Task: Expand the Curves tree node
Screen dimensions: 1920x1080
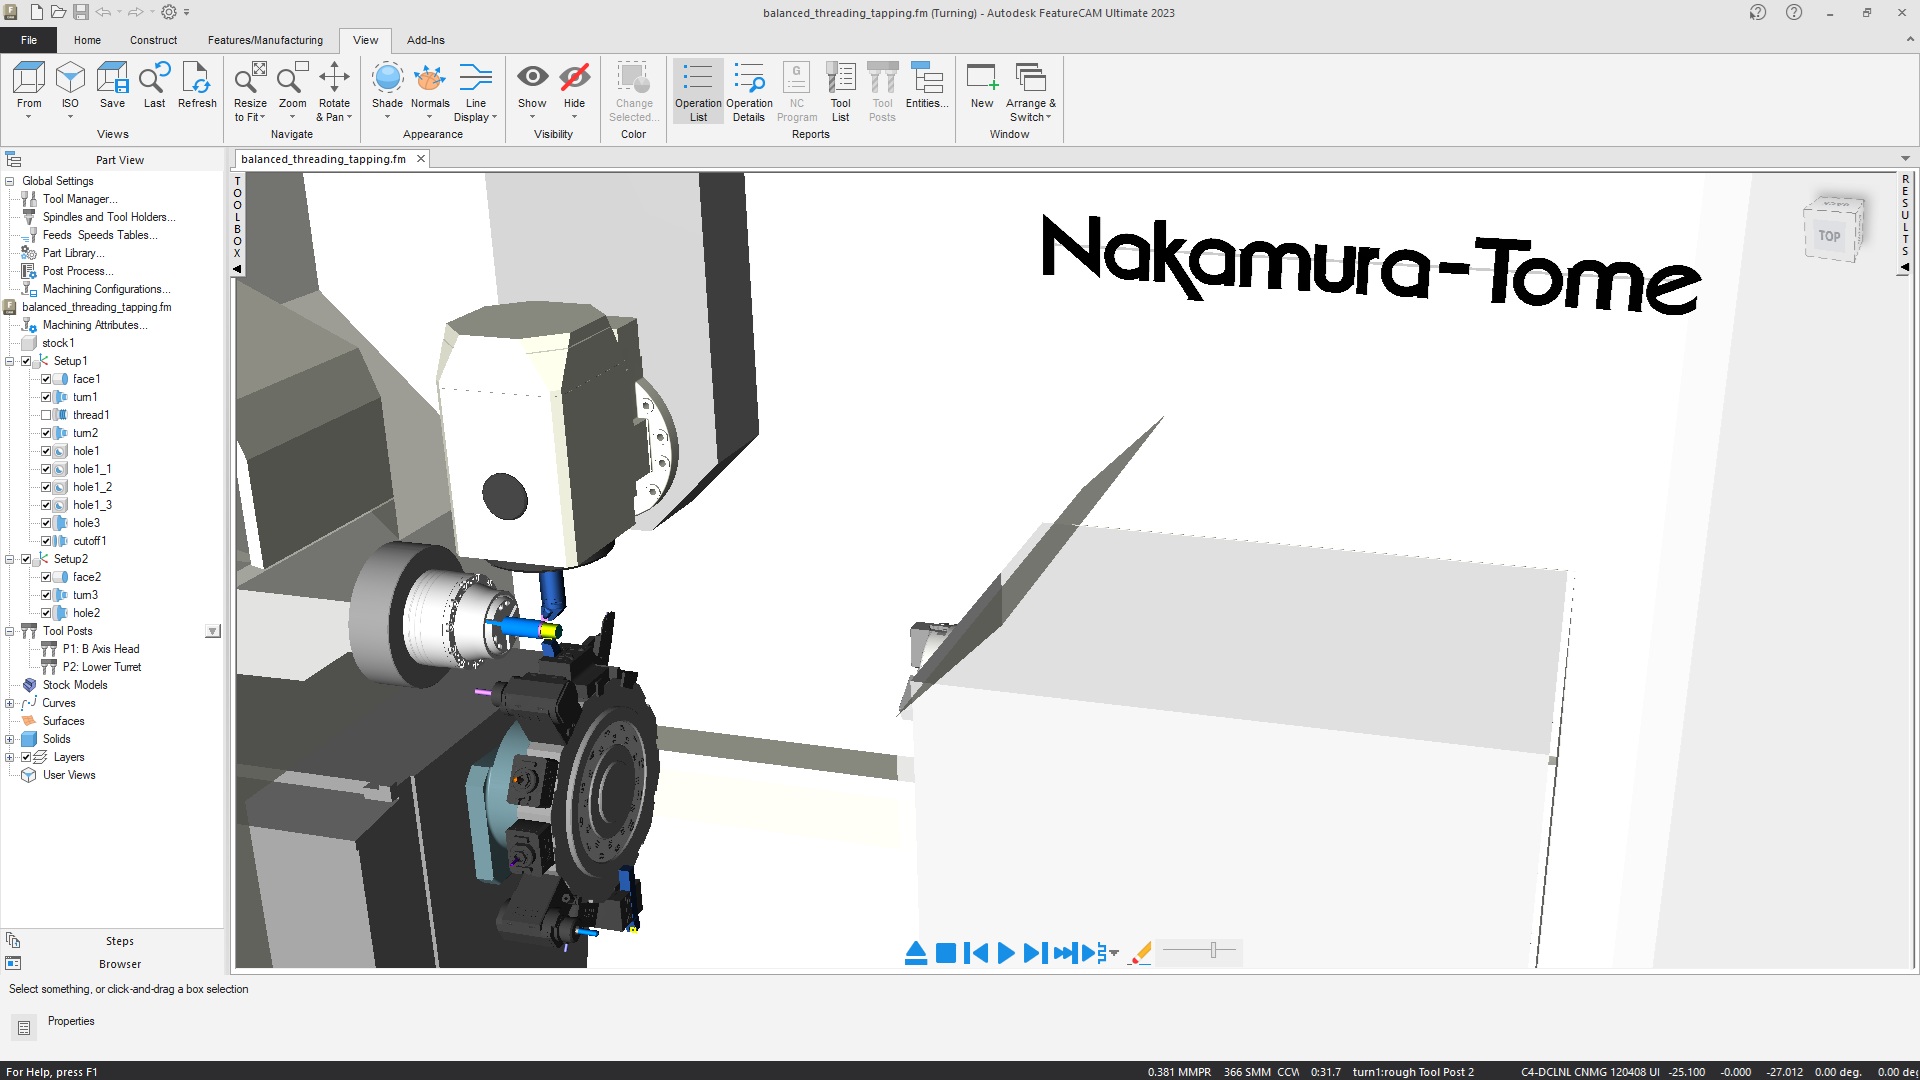Action: tap(10, 703)
